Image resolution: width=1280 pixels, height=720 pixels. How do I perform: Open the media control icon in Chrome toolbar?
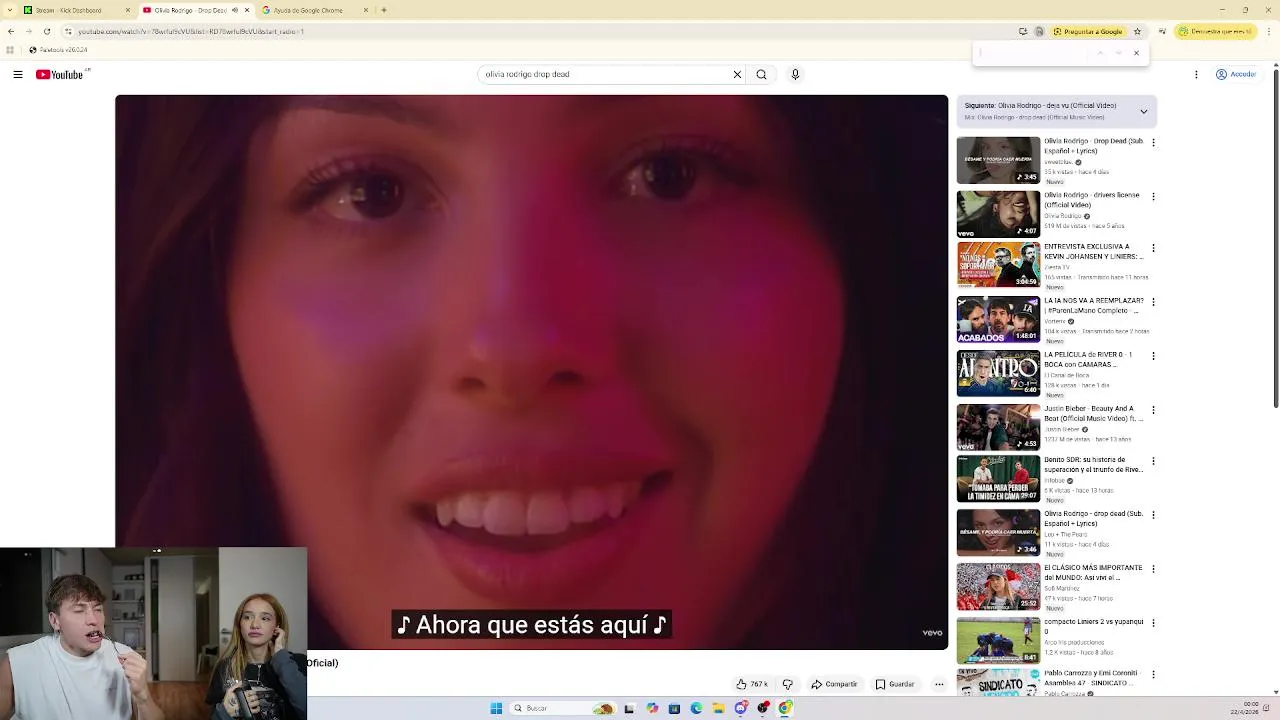[x=1160, y=31]
